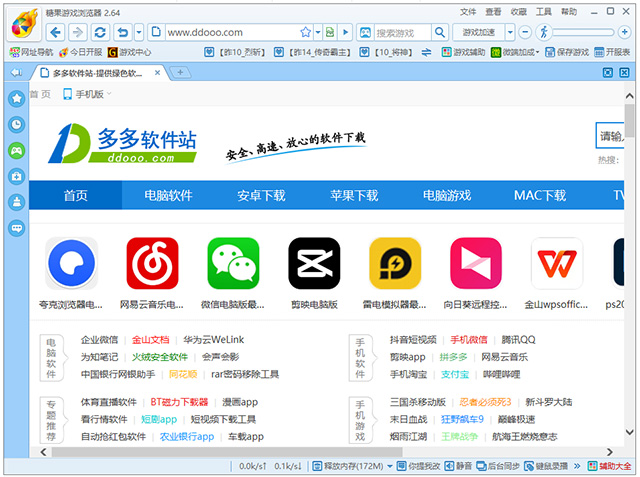Viewport: 640px width, 477px height.
Task: Go back using the blue Back arrow
Action: (x=56, y=32)
